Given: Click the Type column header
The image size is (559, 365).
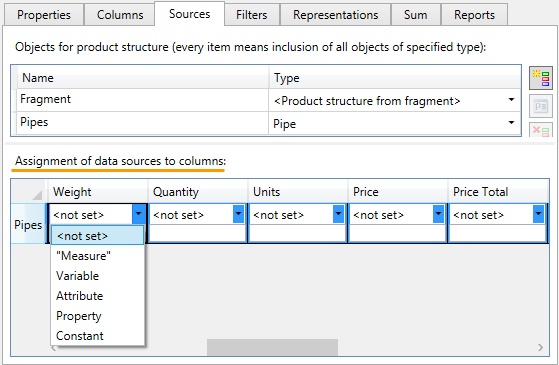Looking at the screenshot, I should pyautogui.click(x=394, y=77).
